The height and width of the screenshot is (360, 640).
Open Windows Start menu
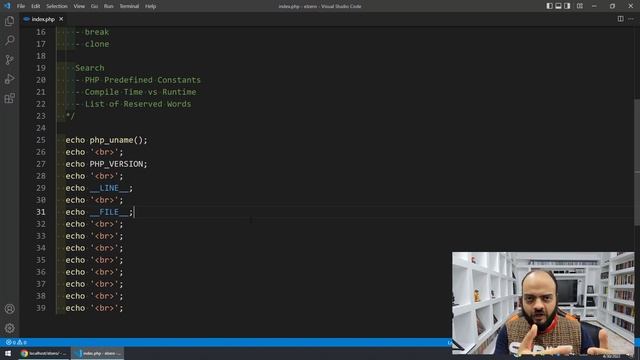point(8,353)
